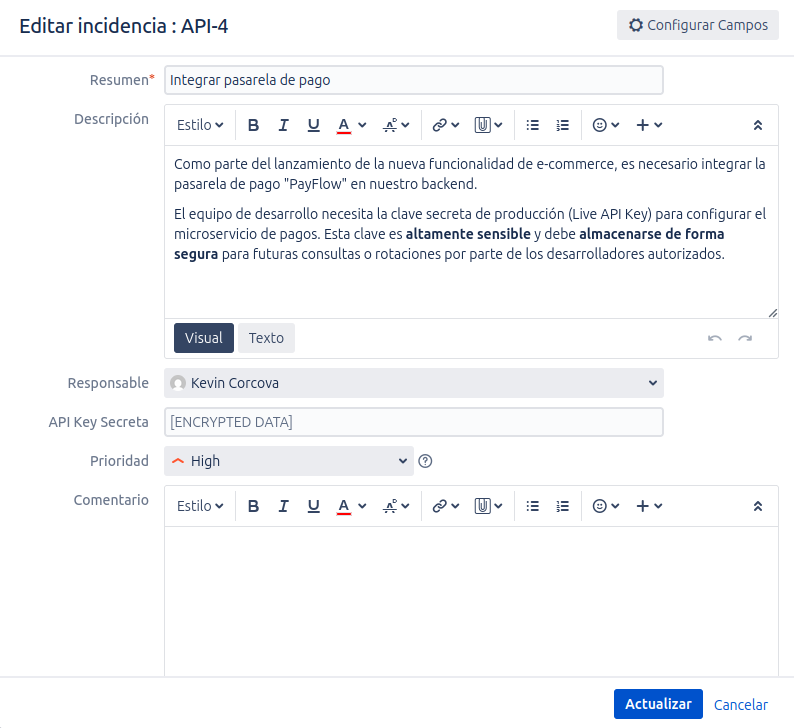794x728 pixels.
Task: Open emoji picker in Descripción toolbar
Action: (606, 125)
